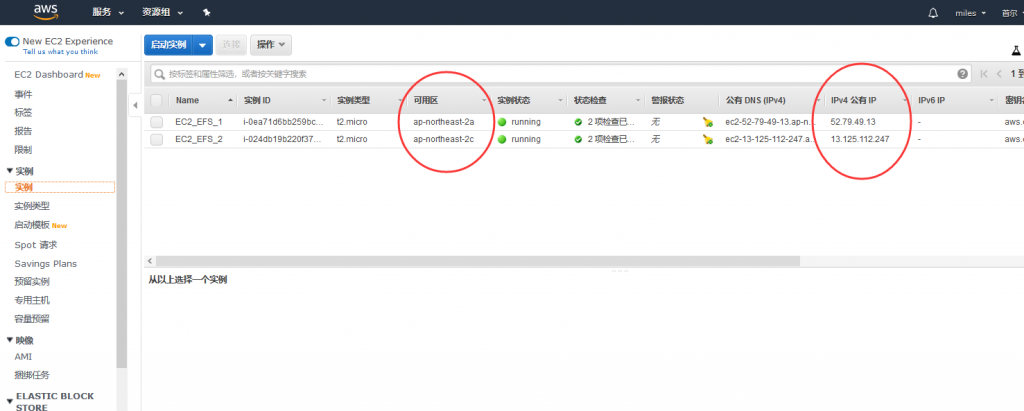This screenshot has width=1024, height=411.
Task: Go to first page of results
Action: [984, 74]
